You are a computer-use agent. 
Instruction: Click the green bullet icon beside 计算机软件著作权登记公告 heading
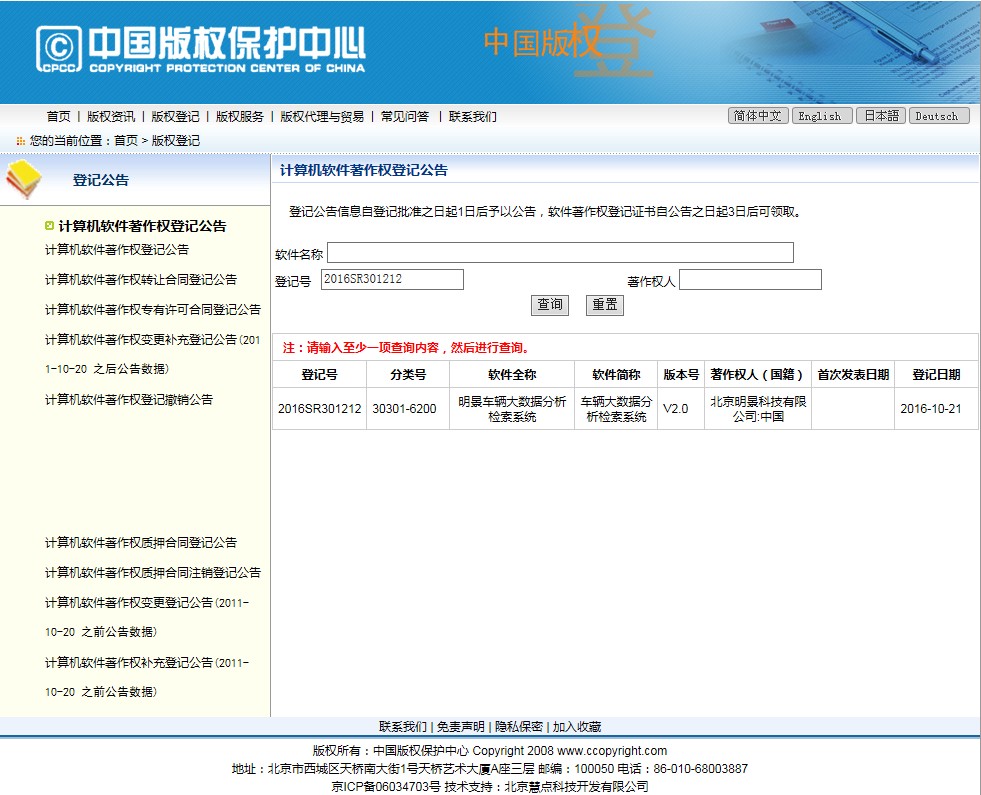point(49,226)
